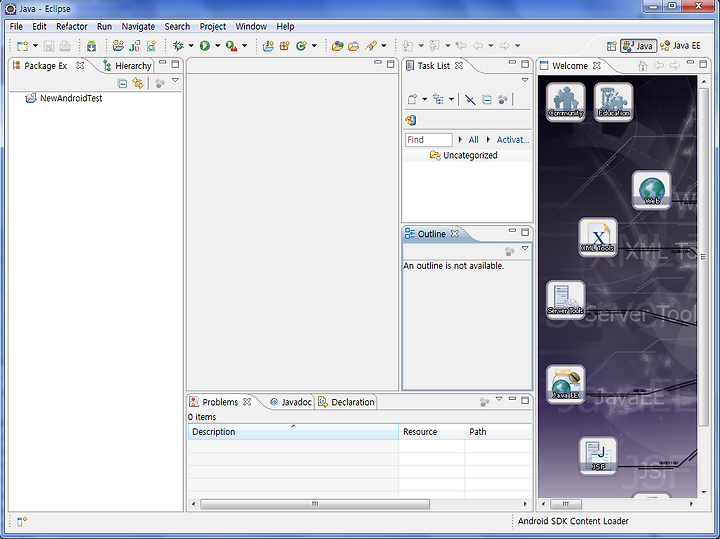Start debugging with the bug icon
This screenshot has width=720, height=539.
178,45
